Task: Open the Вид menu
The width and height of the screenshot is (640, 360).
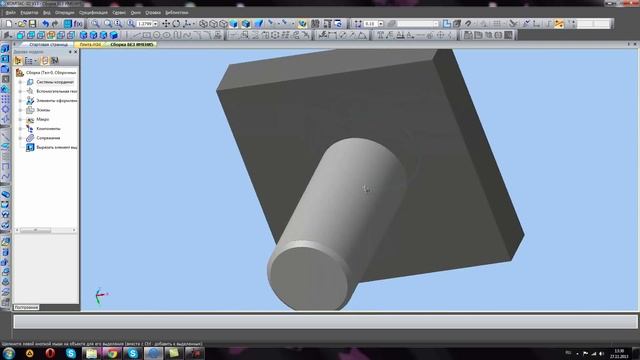Action: coord(47,13)
